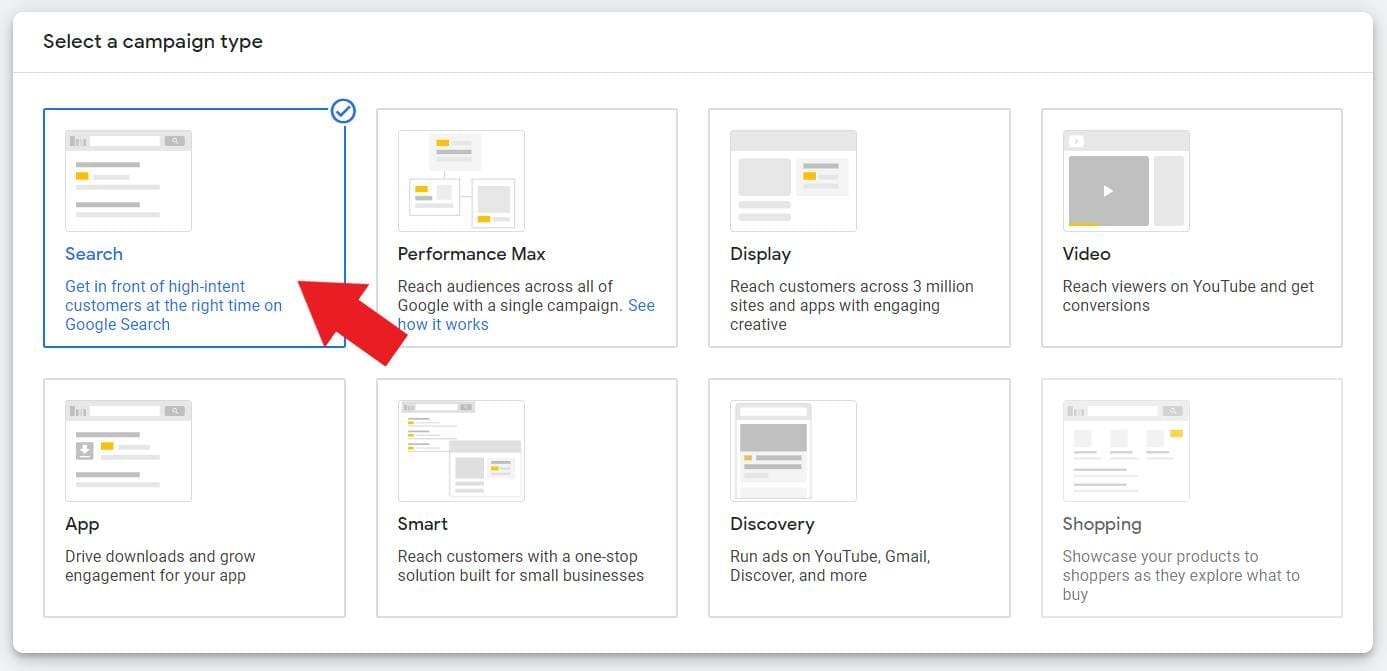This screenshot has height=671, width=1387.
Task: Click the blue checkmark on the Search card
Action: (343, 111)
